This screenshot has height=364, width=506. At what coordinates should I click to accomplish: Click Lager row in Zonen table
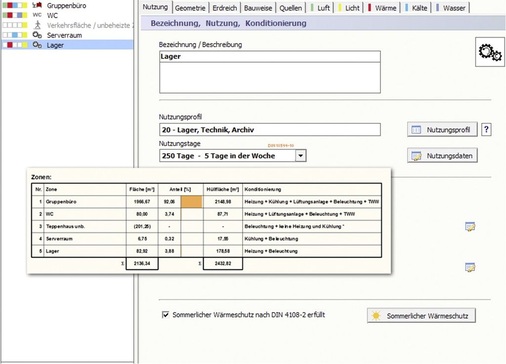point(206,251)
